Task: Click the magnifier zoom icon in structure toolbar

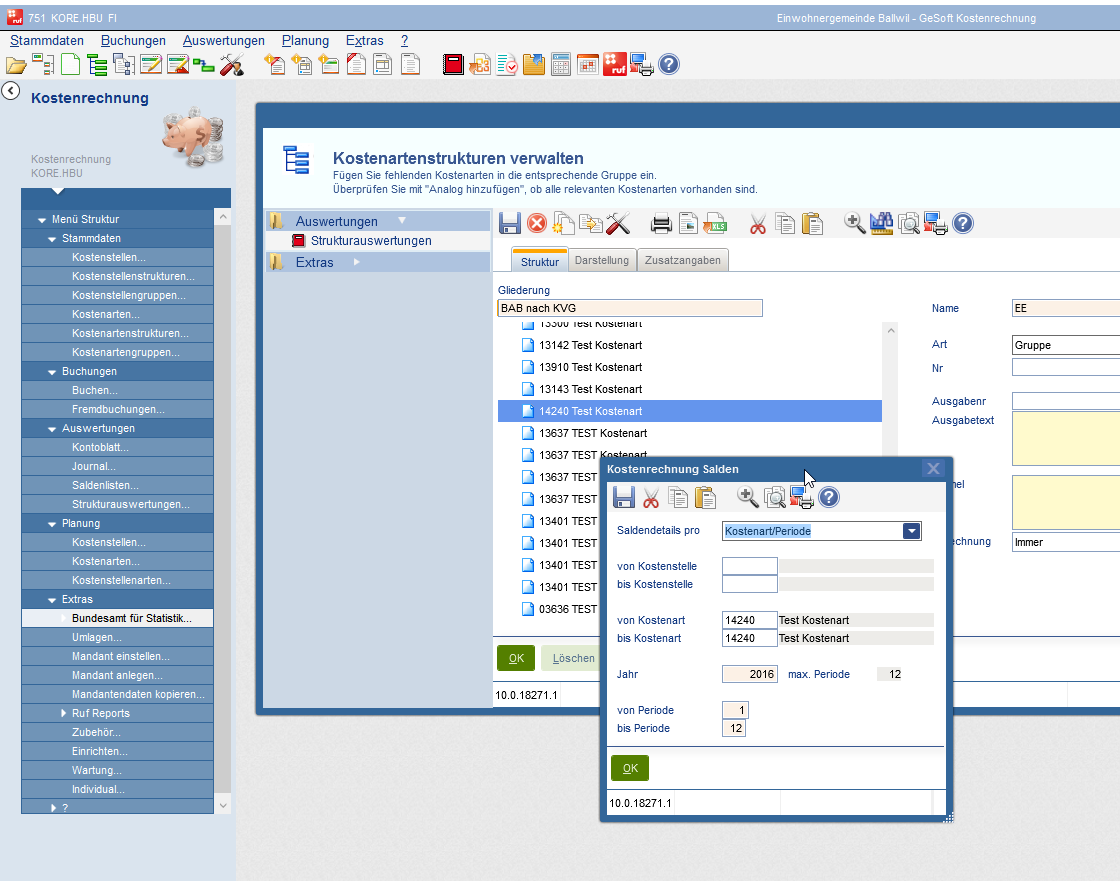Action: click(855, 224)
